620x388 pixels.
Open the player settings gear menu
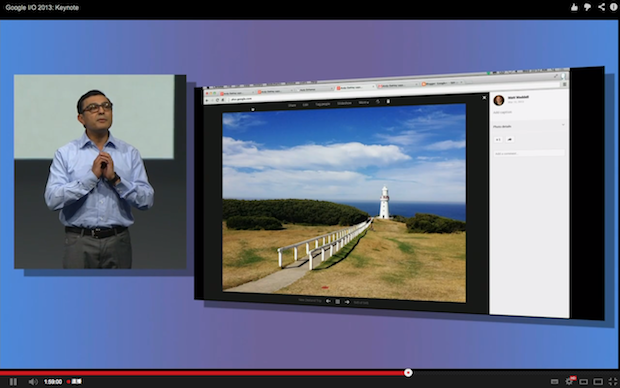(x=569, y=381)
